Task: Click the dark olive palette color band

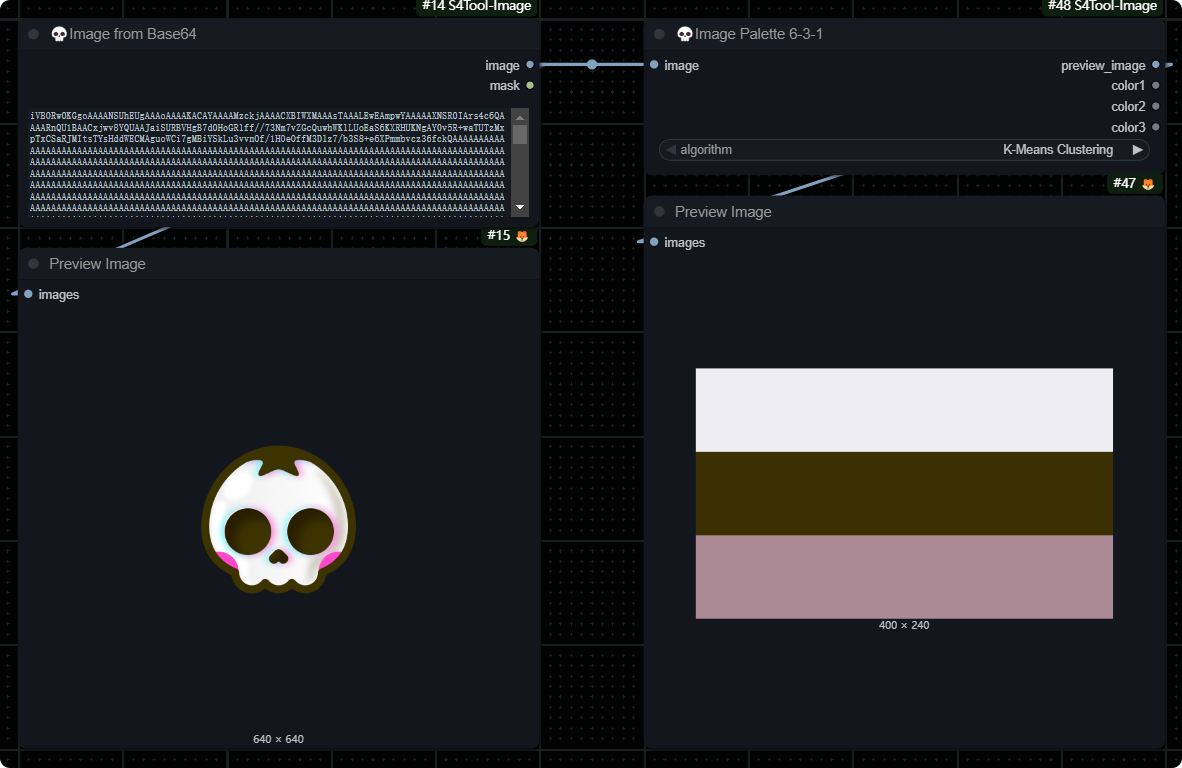Action: pos(904,493)
